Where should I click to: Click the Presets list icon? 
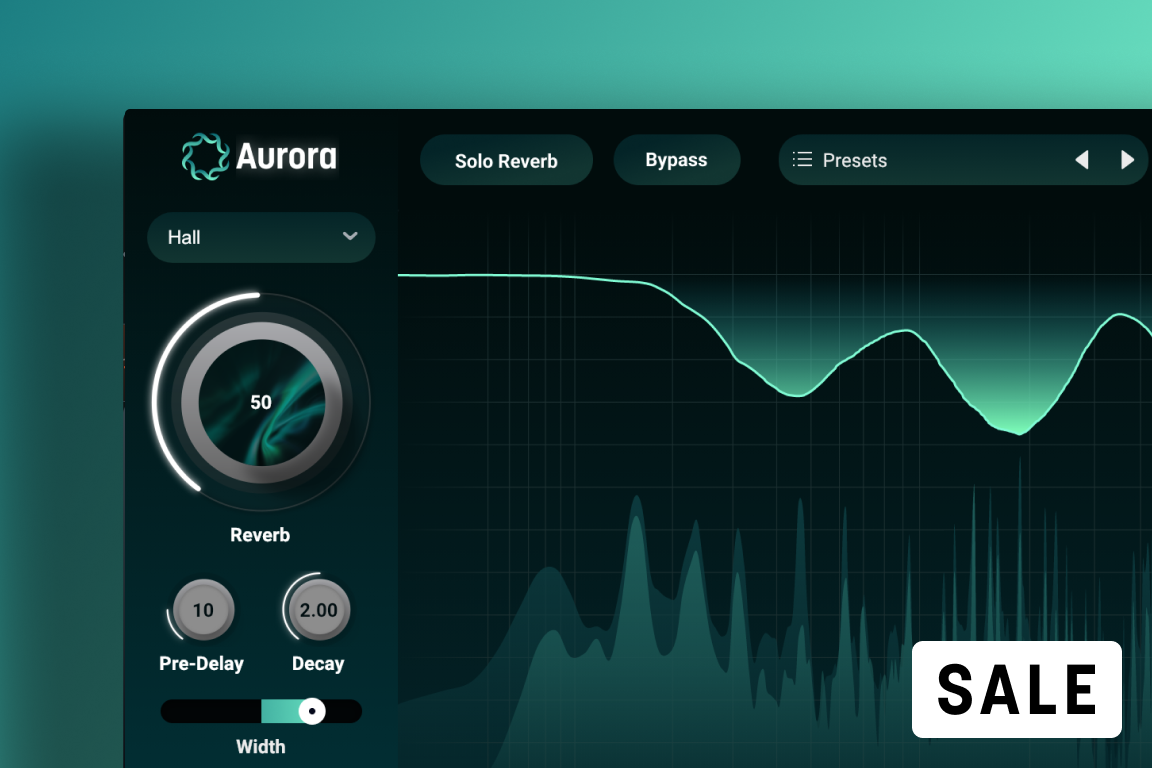coord(802,160)
